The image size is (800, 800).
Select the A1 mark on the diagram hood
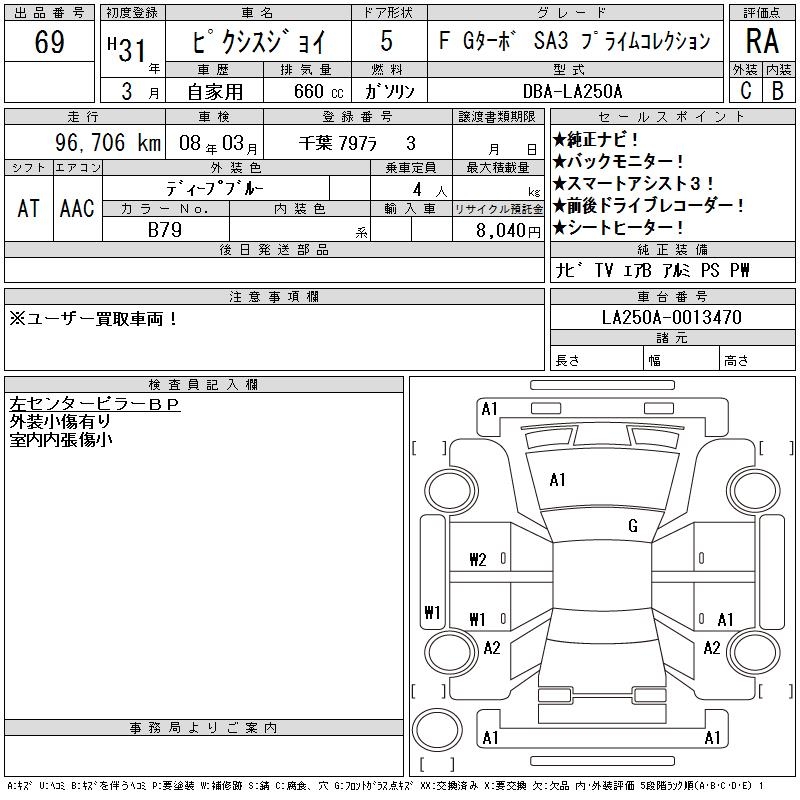557,480
